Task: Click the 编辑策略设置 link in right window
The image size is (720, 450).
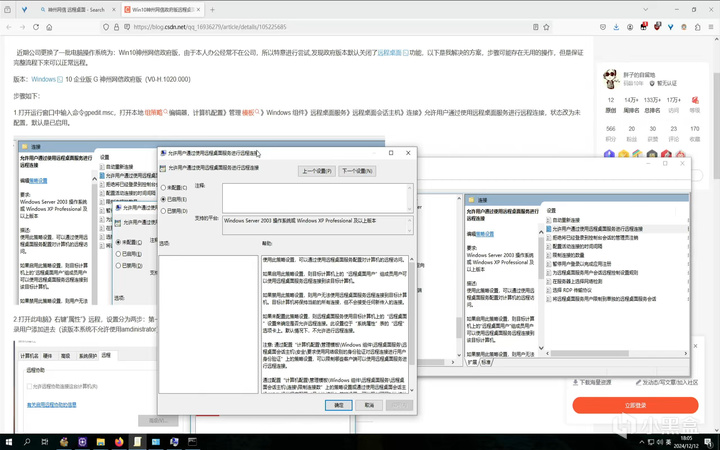Action: tap(484, 234)
